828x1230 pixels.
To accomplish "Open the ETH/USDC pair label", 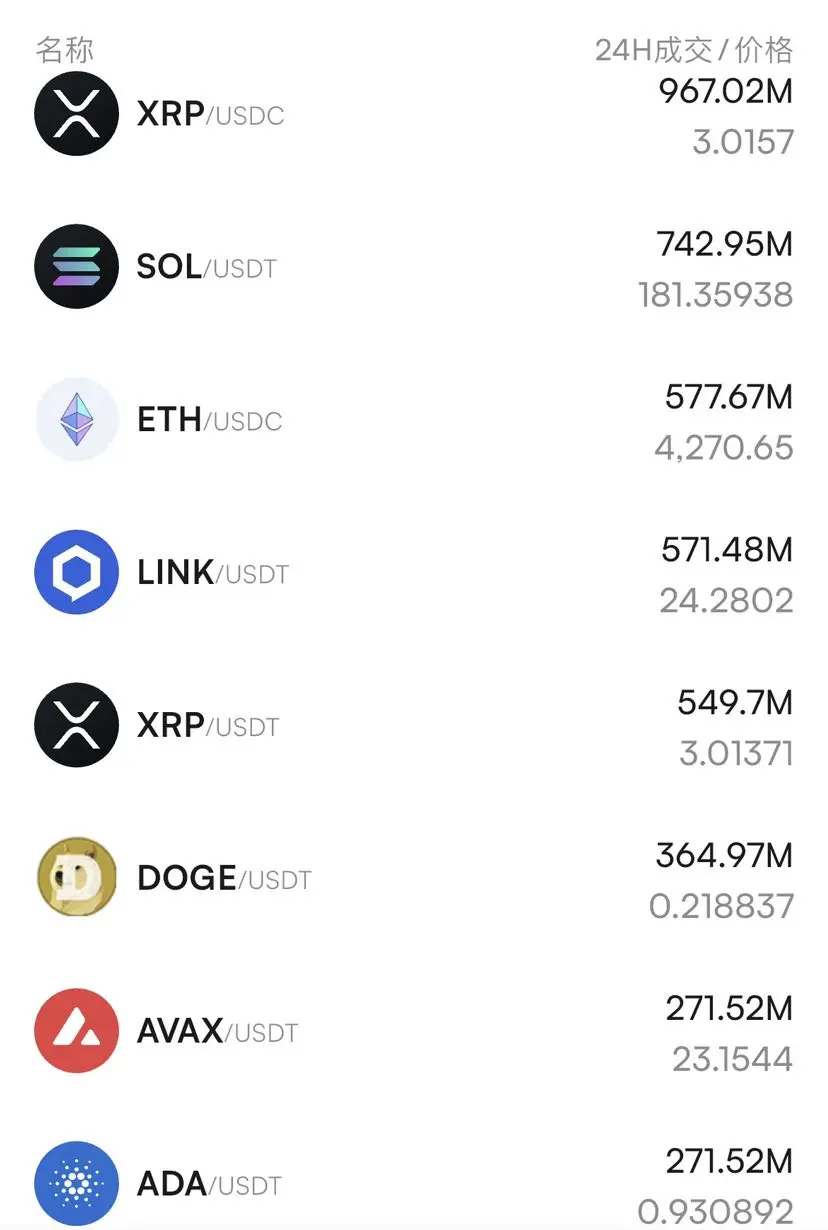I will pos(209,420).
